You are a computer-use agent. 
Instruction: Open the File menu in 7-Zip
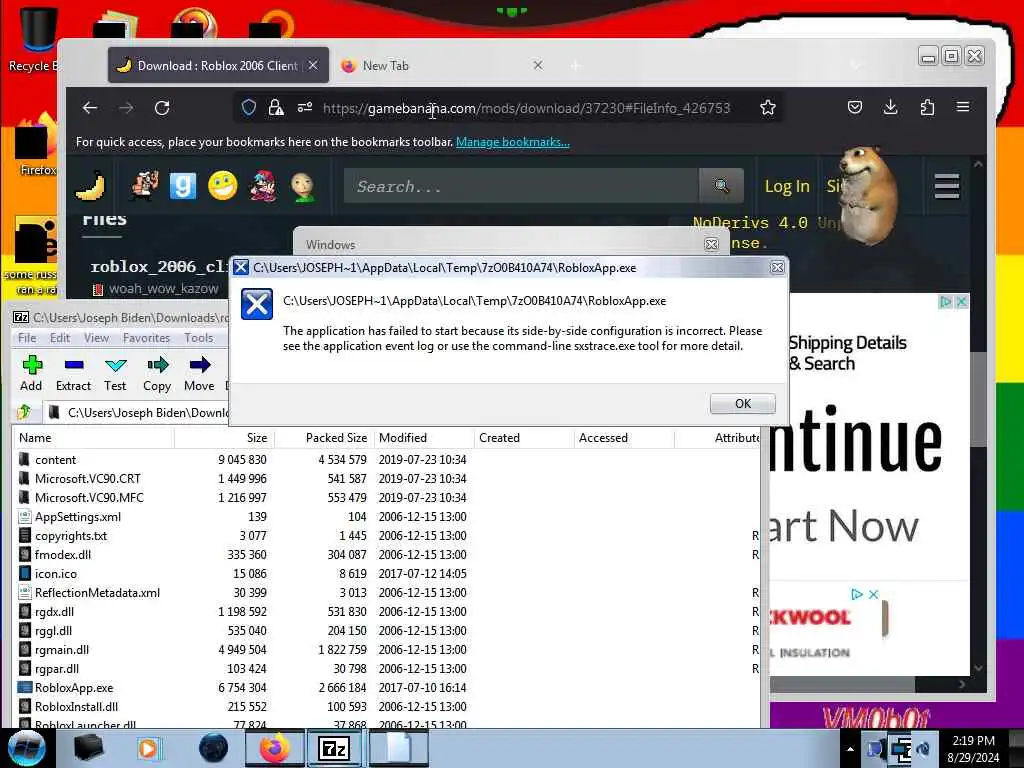[27, 338]
